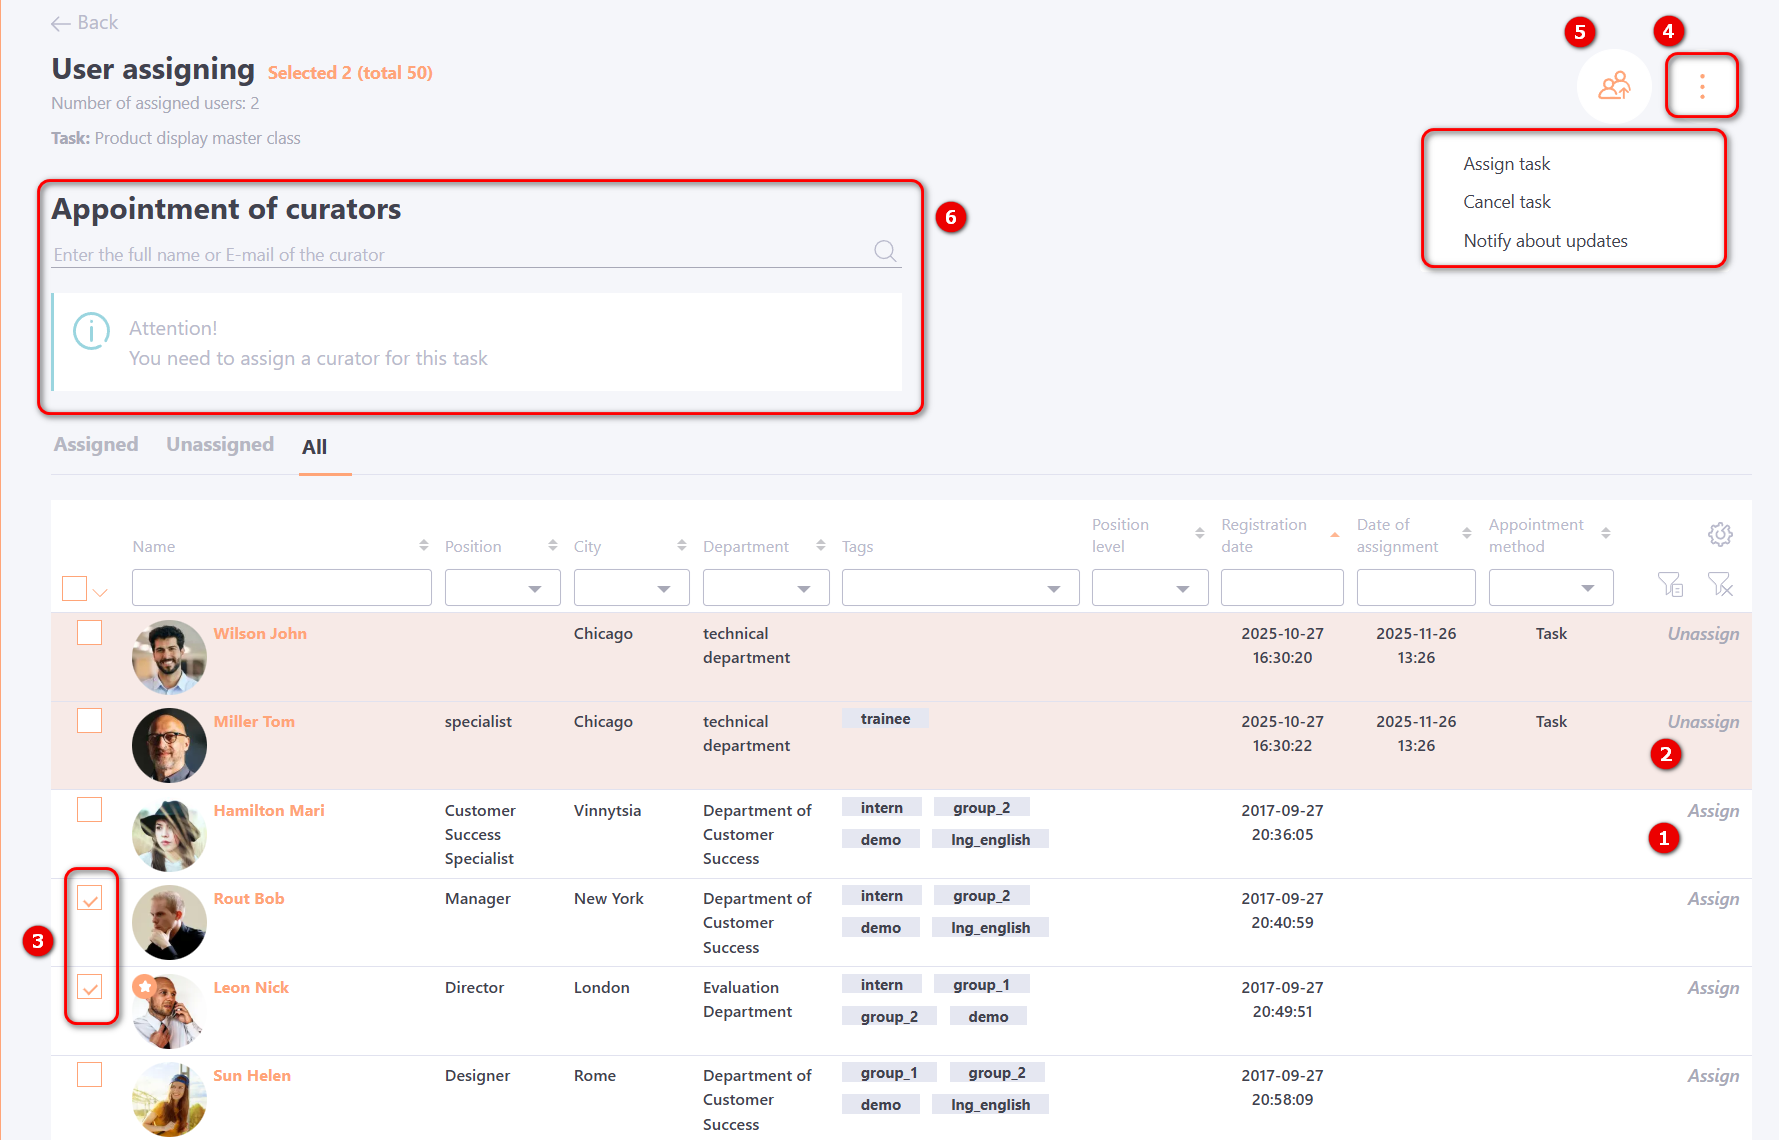
Task: Click the table settings gear icon
Action: click(1719, 534)
